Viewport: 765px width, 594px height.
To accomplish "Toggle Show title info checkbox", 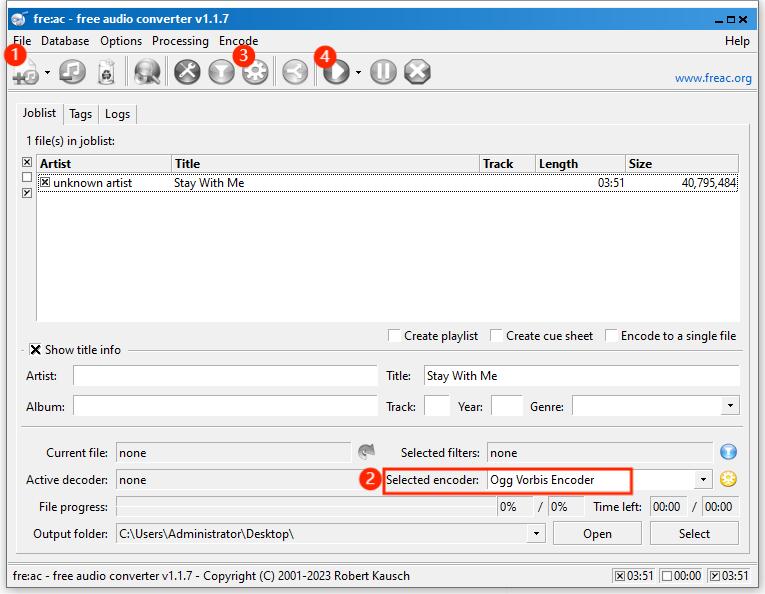I will (x=35, y=350).
